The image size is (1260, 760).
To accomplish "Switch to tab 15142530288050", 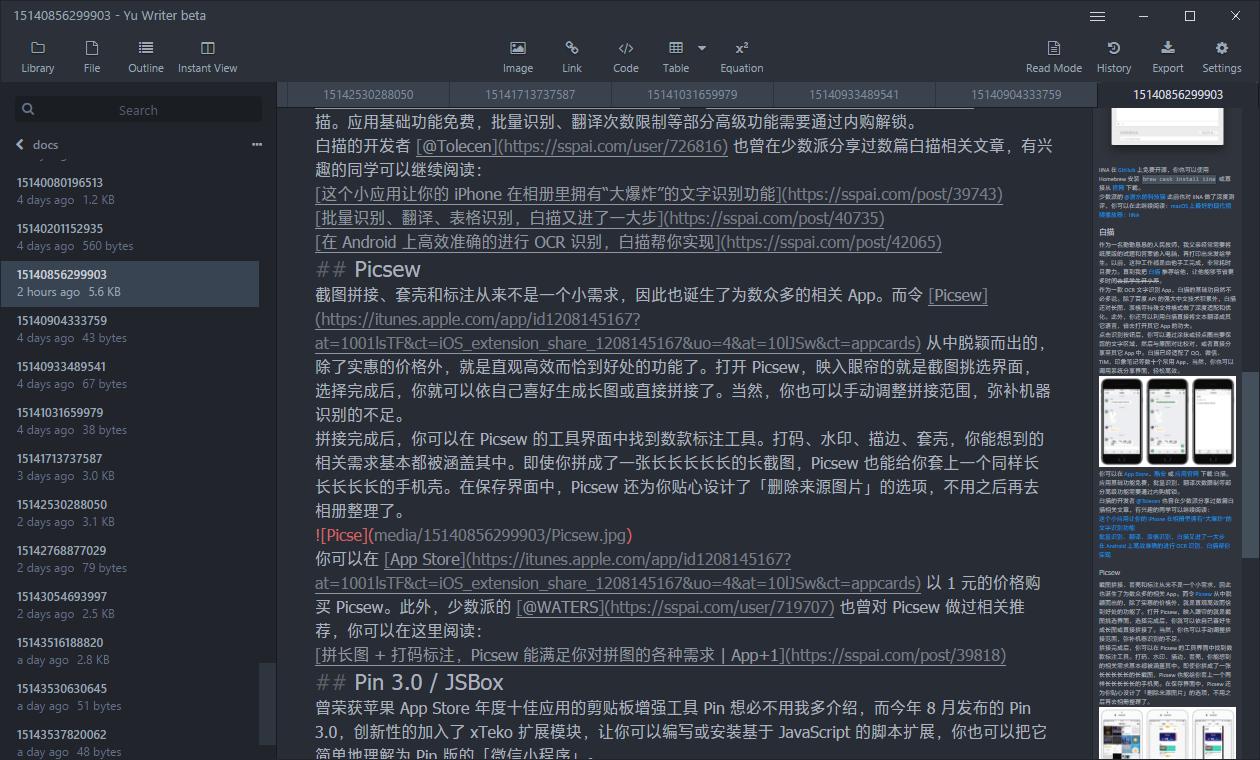I will 368,94.
